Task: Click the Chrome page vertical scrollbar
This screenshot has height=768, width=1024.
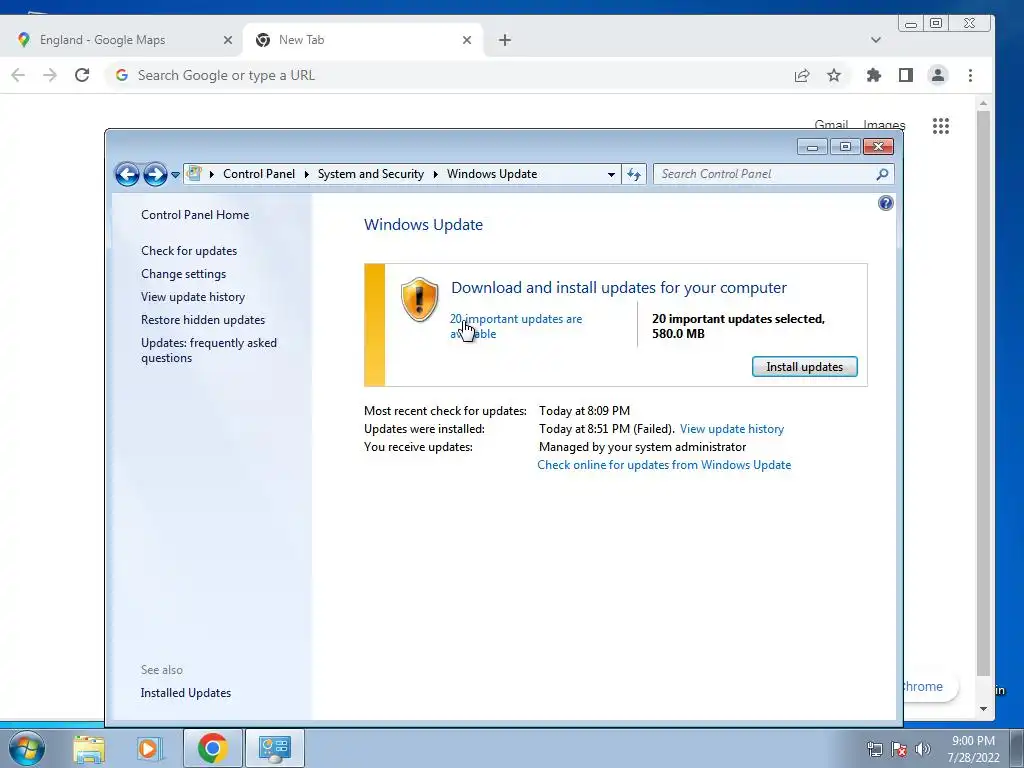Action: coord(984,394)
